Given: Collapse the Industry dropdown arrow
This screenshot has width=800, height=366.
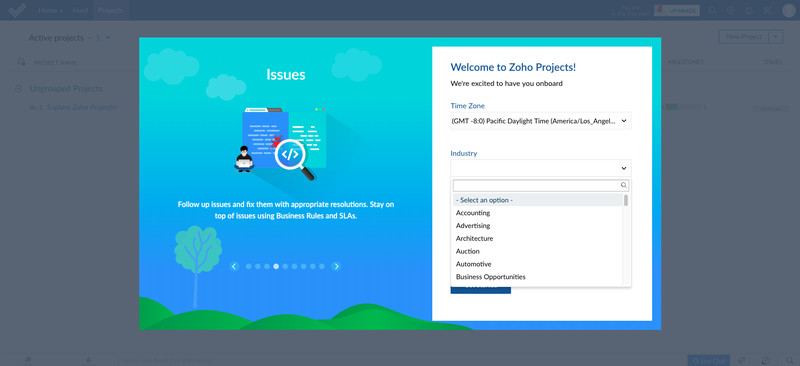Looking at the screenshot, I should [x=623, y=168].
